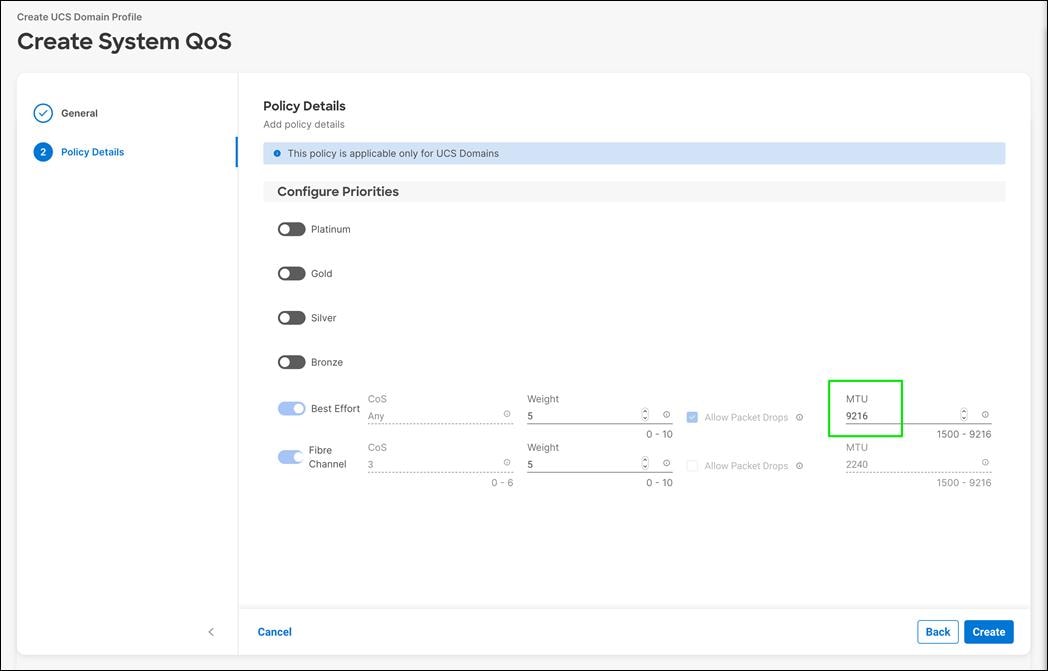Uncheck Allow Packet Drops for Best Effort
Screen dimensions: 1048x671
[691, 417]
